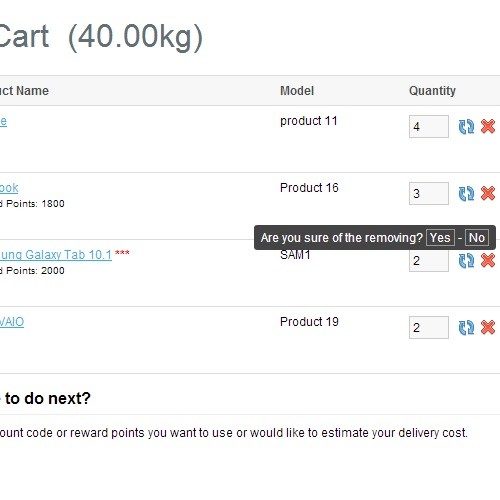Delete Product 16 with red cross icon
The height and width of the screenshot is (500, 500).
pyautogui.click(x=488, y=193)
